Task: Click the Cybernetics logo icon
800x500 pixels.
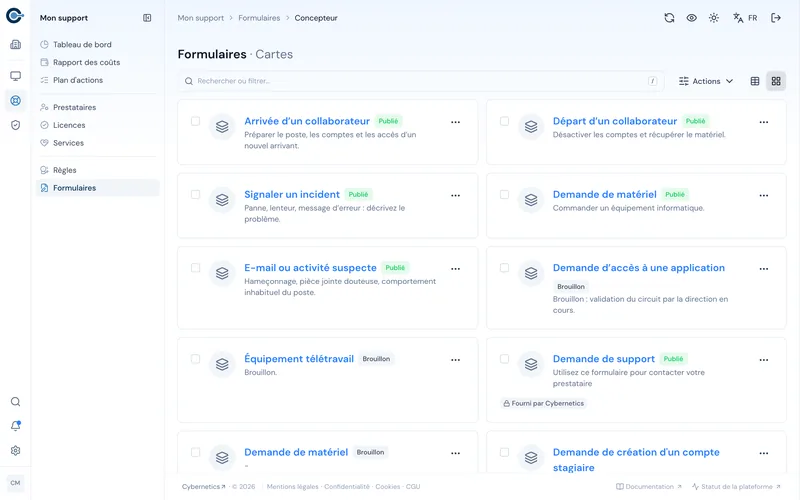Action: coord(15,16)
